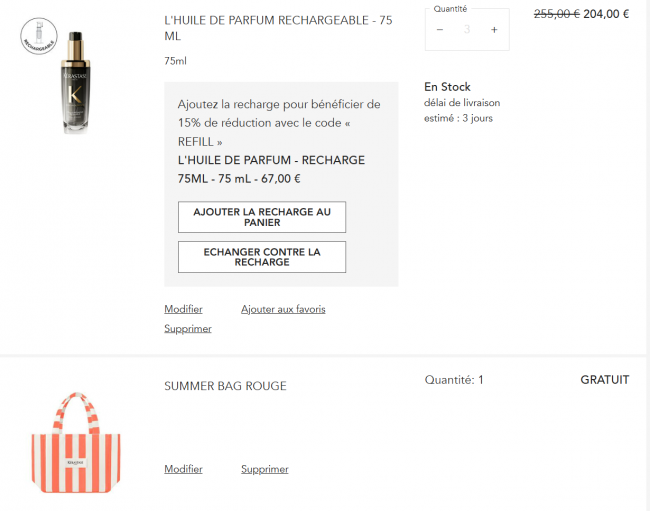Click Echanger contre la recharge button
Viewport: 650px width, 511px height.
point(262,257)
